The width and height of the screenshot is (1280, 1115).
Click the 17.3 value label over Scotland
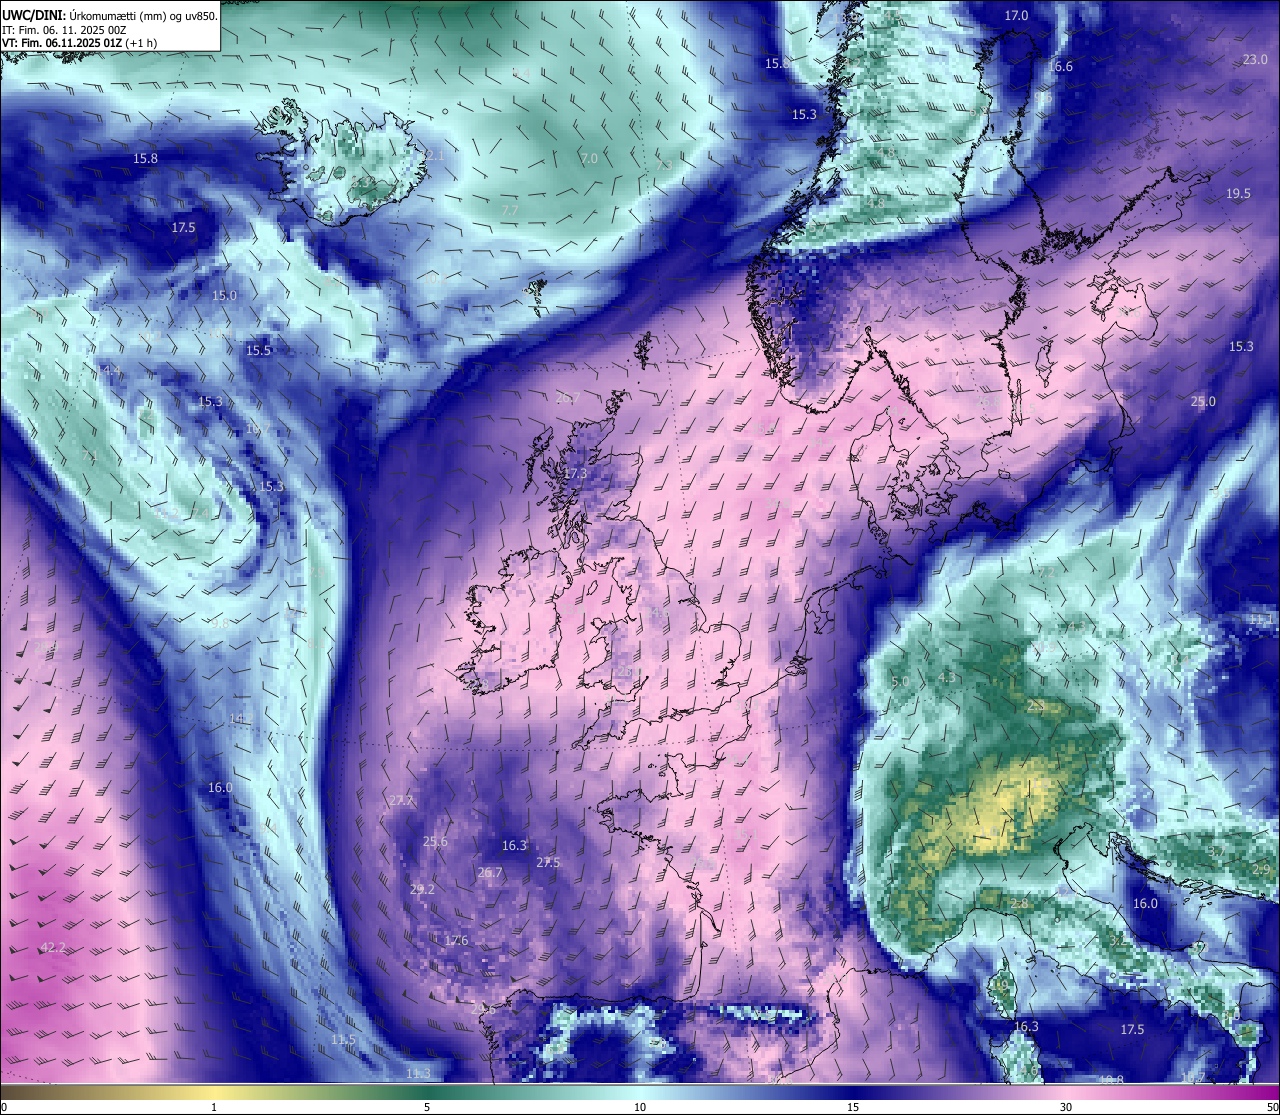coord(575,474)
